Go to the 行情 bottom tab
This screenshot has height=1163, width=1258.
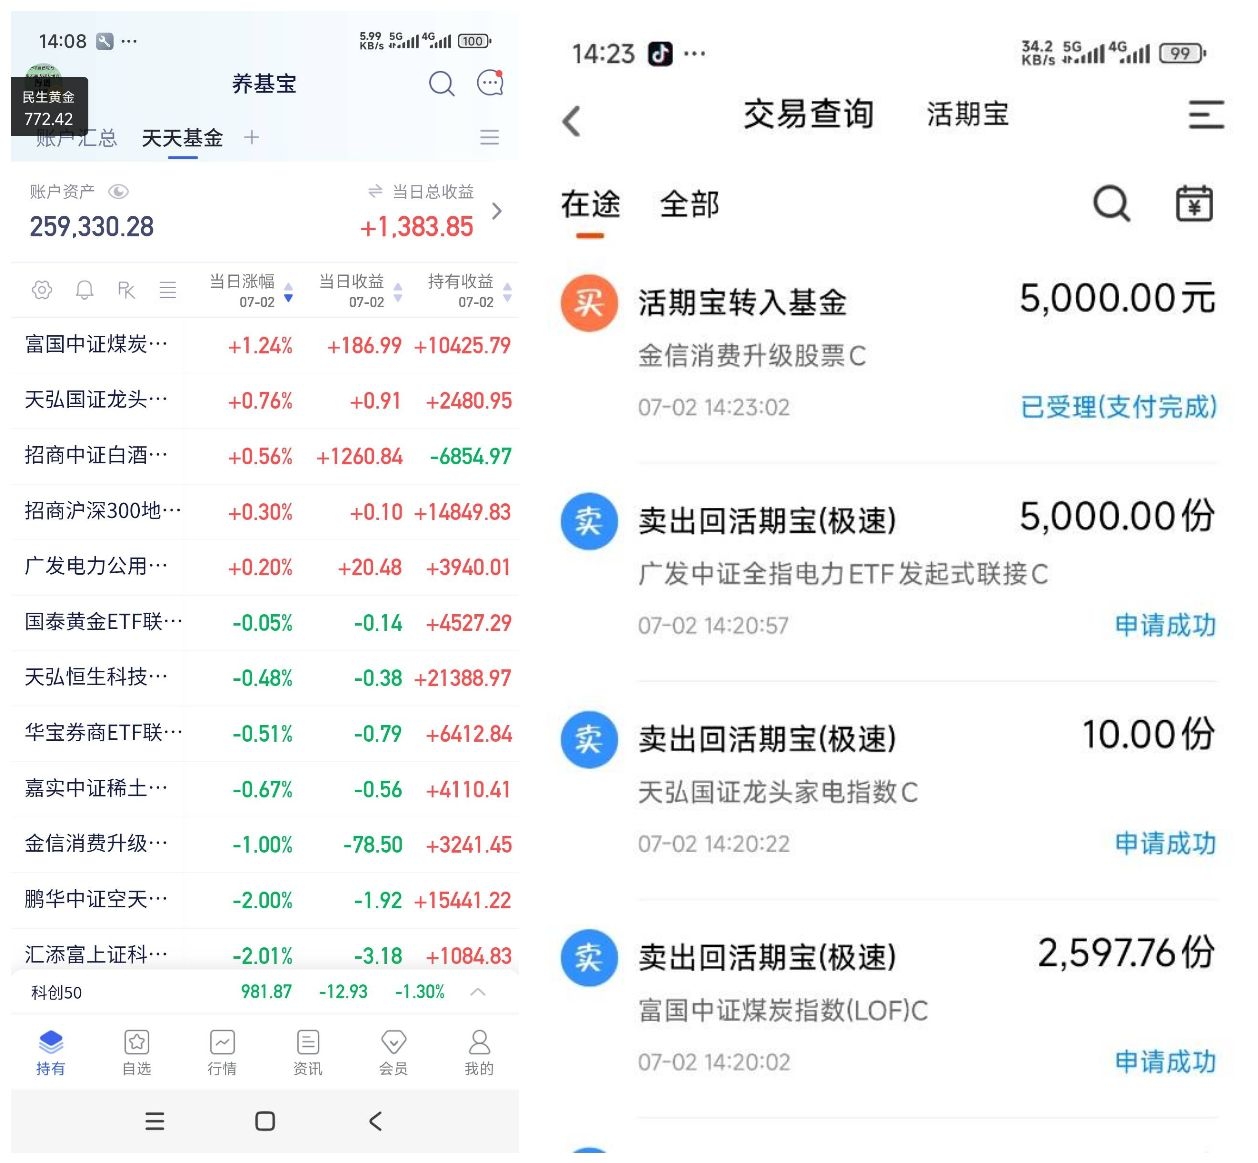[222, 1052]
